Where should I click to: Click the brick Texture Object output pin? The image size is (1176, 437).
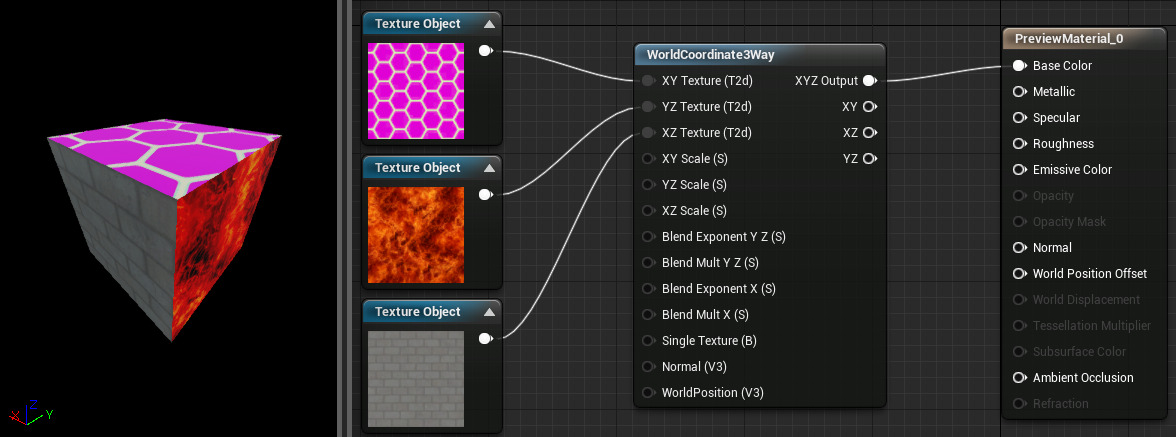(485, 339)
